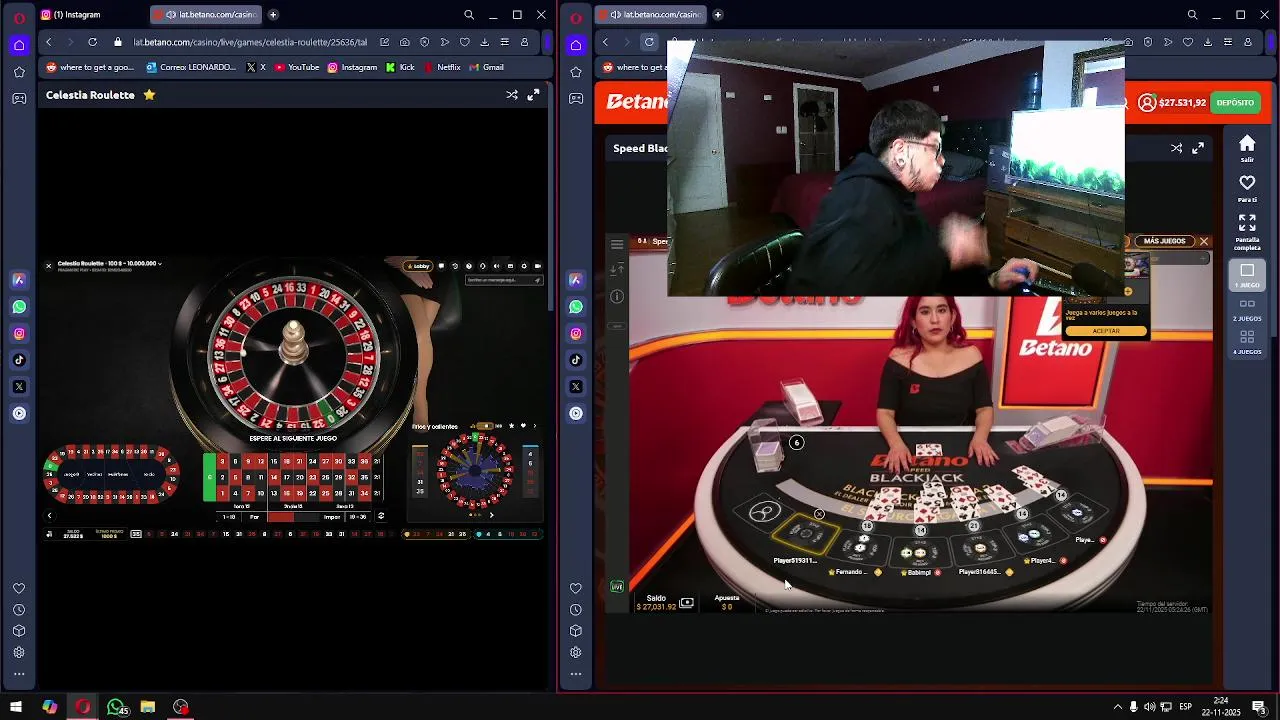Select red color bet on roulette table
The image size is (1280, 720).
tap(281, 517)
